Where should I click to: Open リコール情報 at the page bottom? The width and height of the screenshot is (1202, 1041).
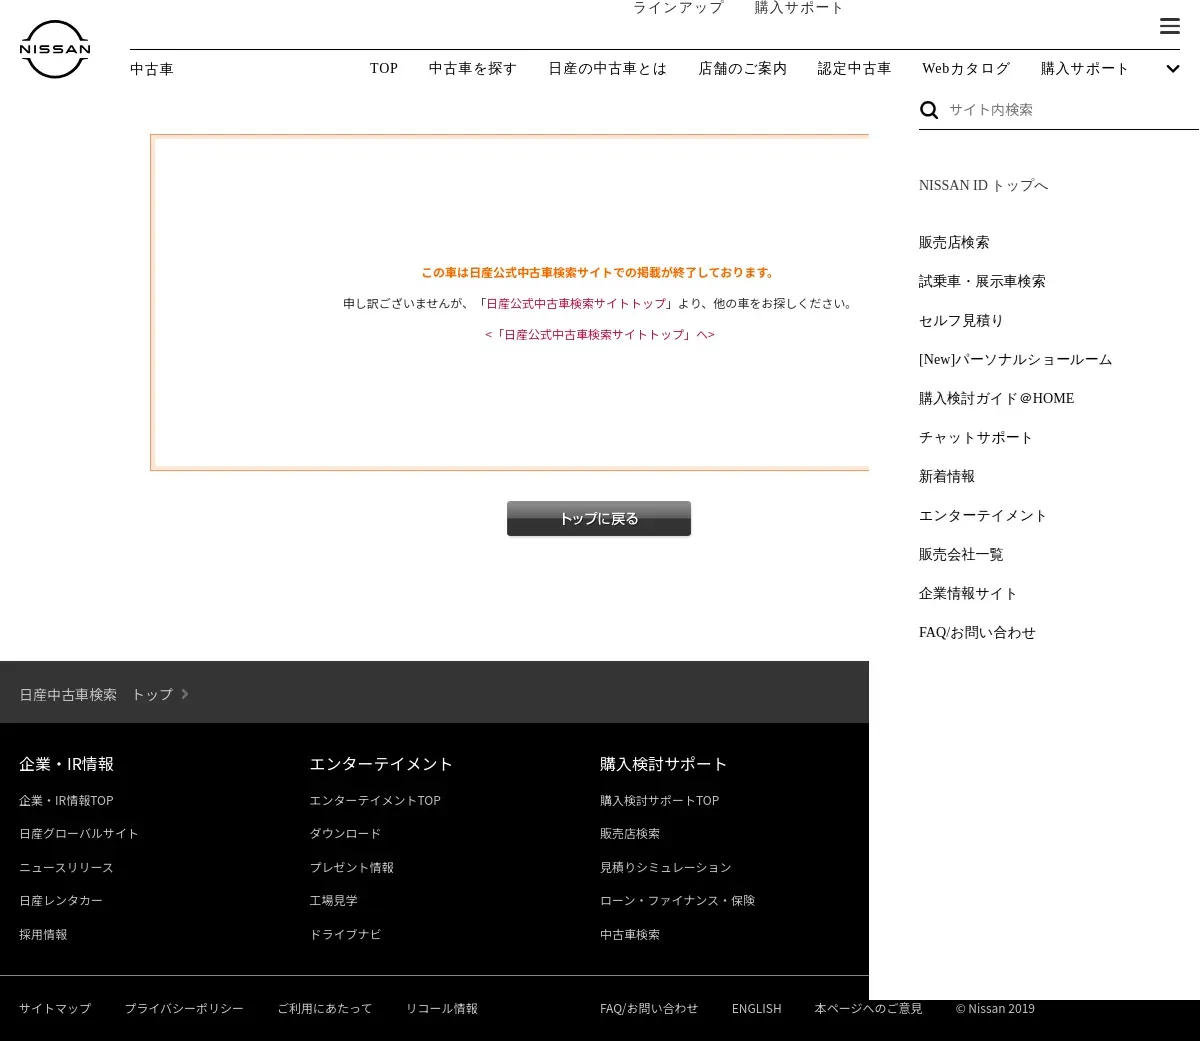tap(442, 1009)
